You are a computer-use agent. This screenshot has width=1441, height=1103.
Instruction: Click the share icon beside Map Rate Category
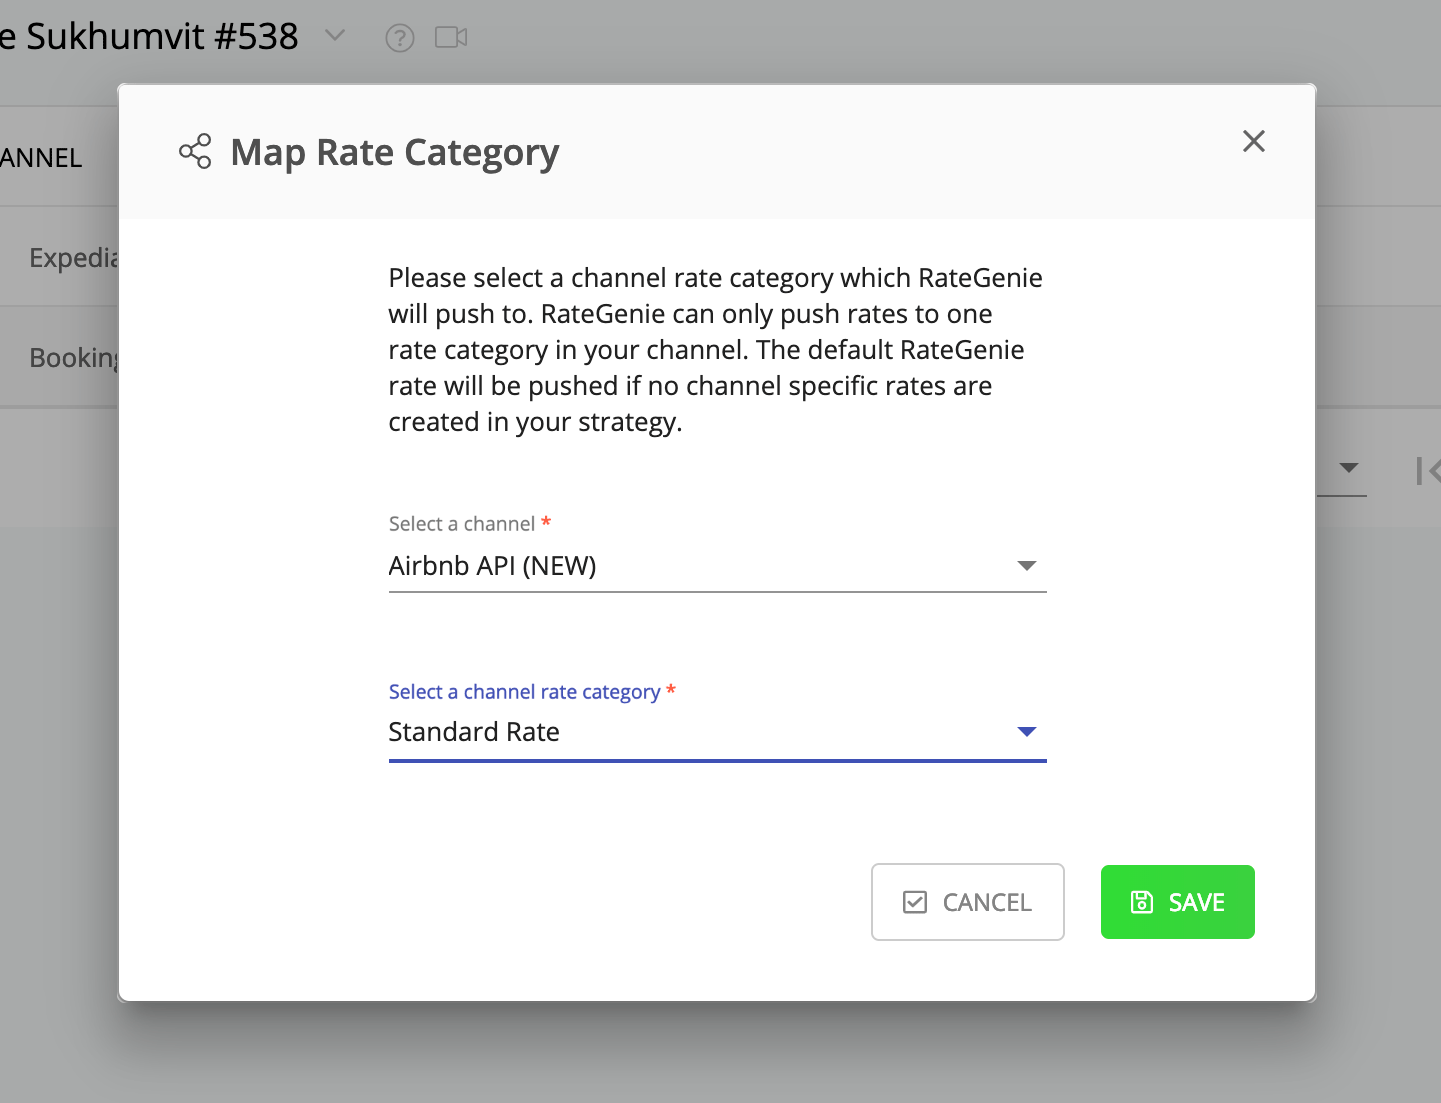[x=195, y=152]
